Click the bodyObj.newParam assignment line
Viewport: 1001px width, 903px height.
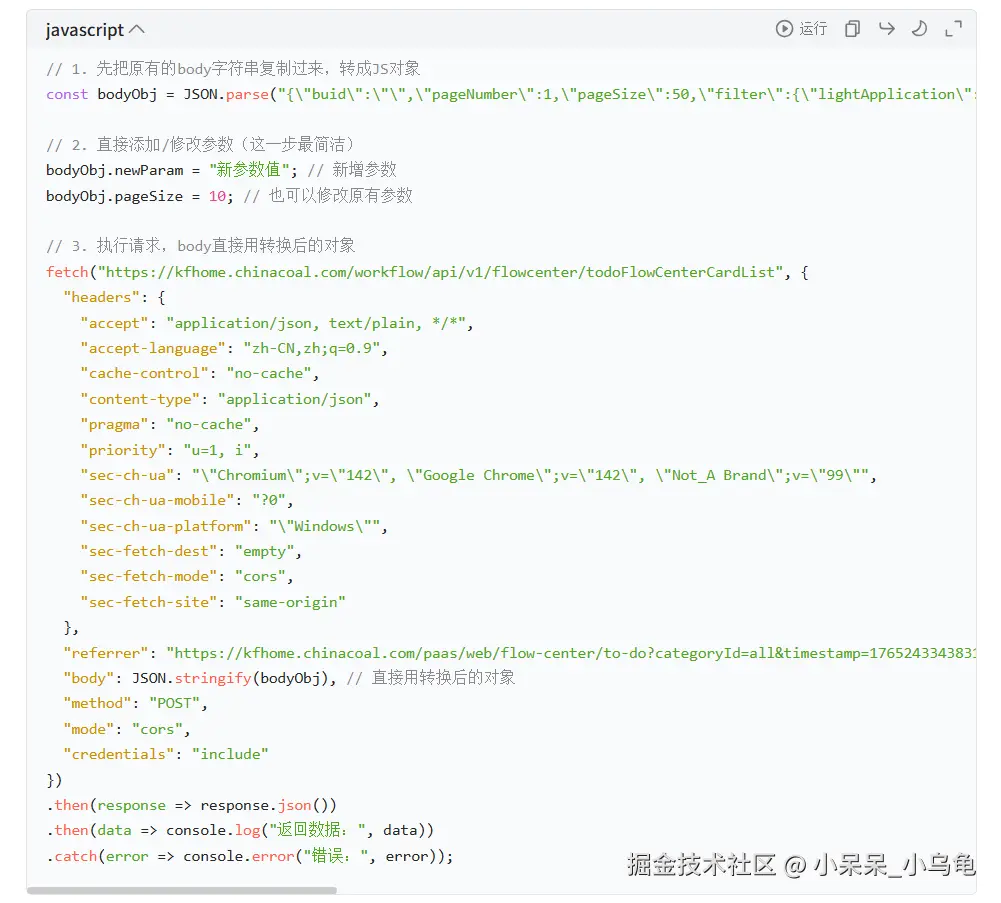222,170
